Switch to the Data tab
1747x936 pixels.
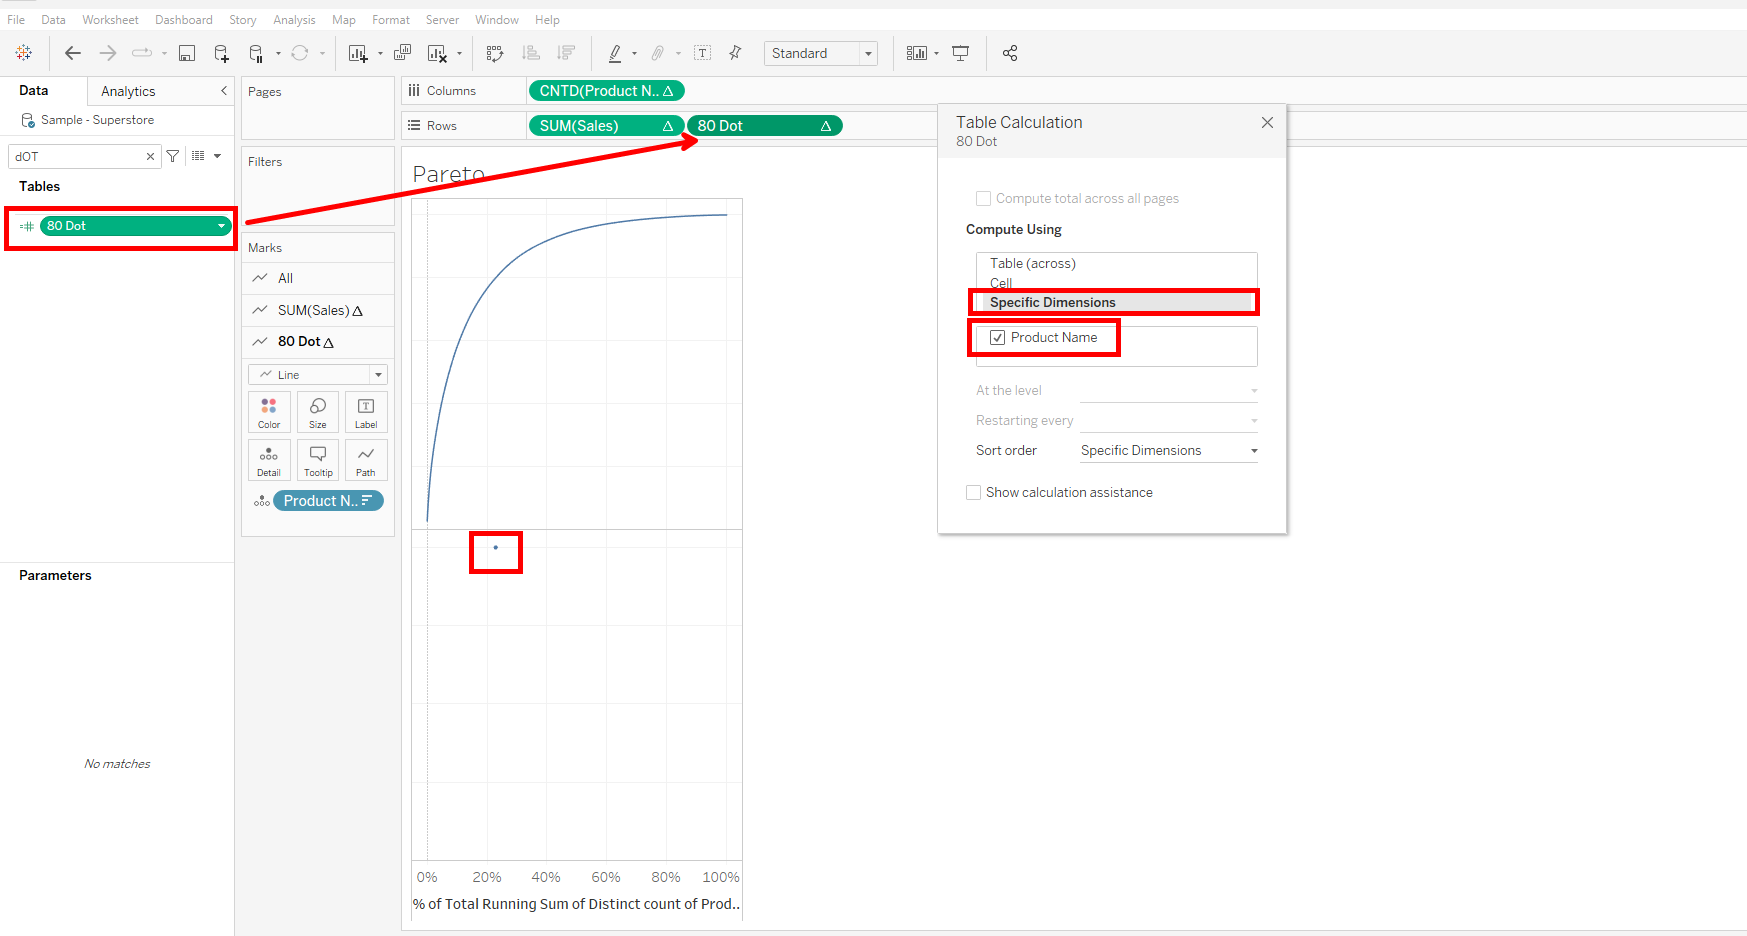click(x=34, y=90)
